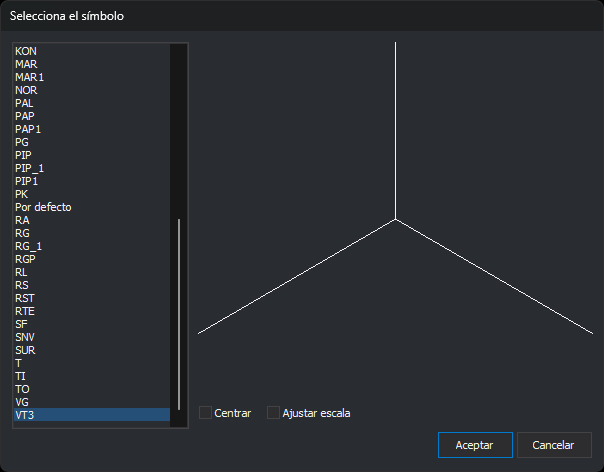Screen dimensions: 604x472
Task: Choose the NOR symbol
Action: coord(92,90)
